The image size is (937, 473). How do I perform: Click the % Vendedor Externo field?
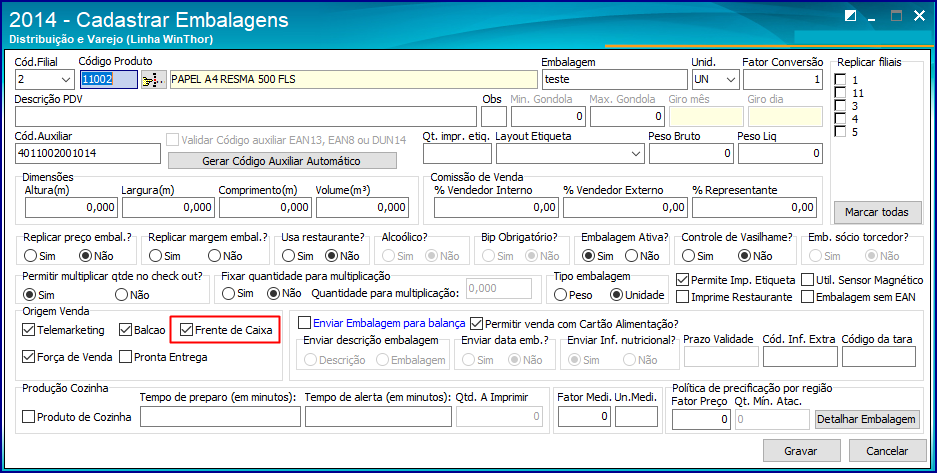pos(626,207)
